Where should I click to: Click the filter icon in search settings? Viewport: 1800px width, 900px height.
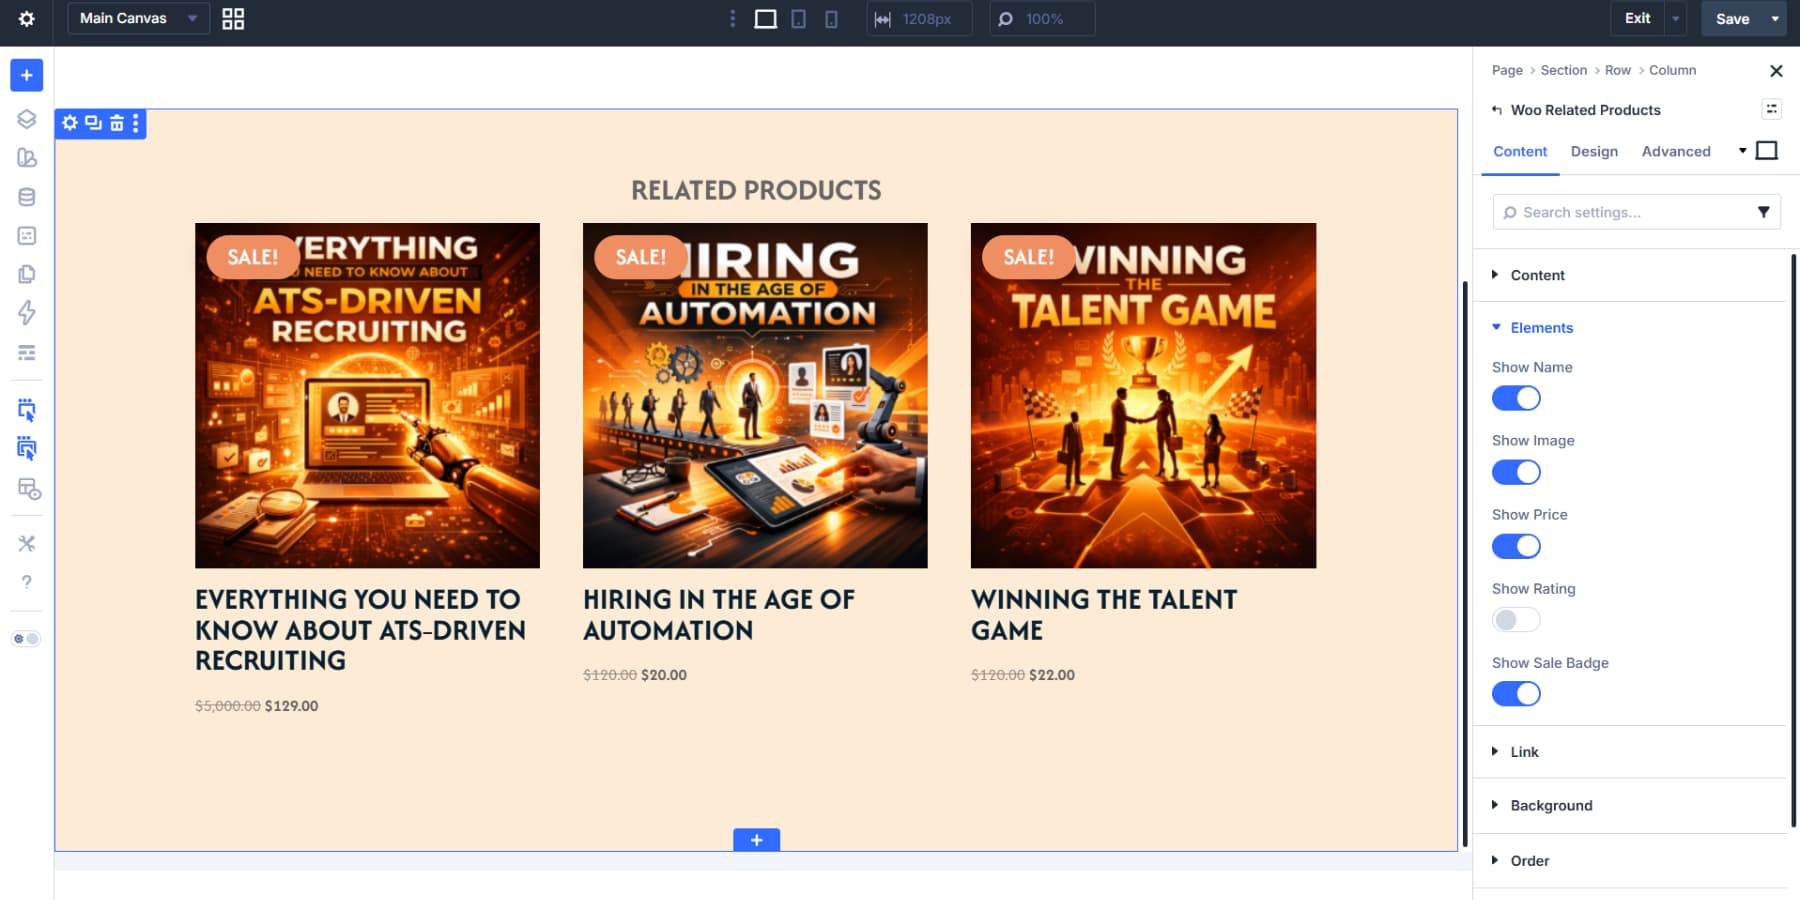tap(1763, 212)
